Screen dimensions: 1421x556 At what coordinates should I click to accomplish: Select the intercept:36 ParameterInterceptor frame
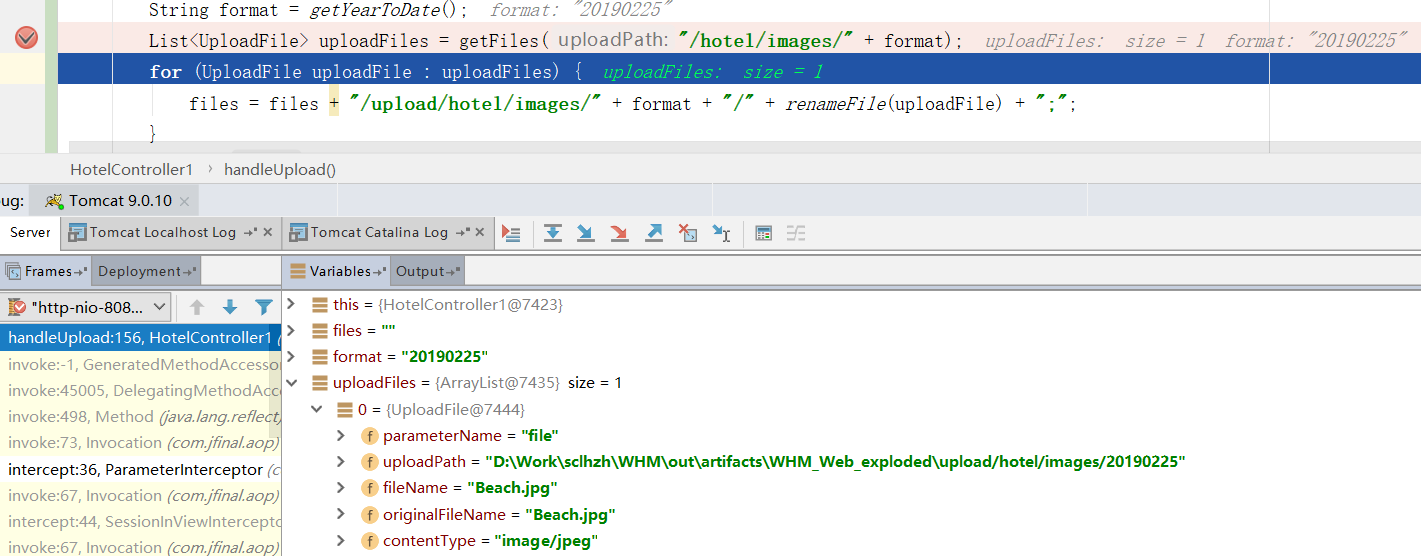tap(140, 469)
